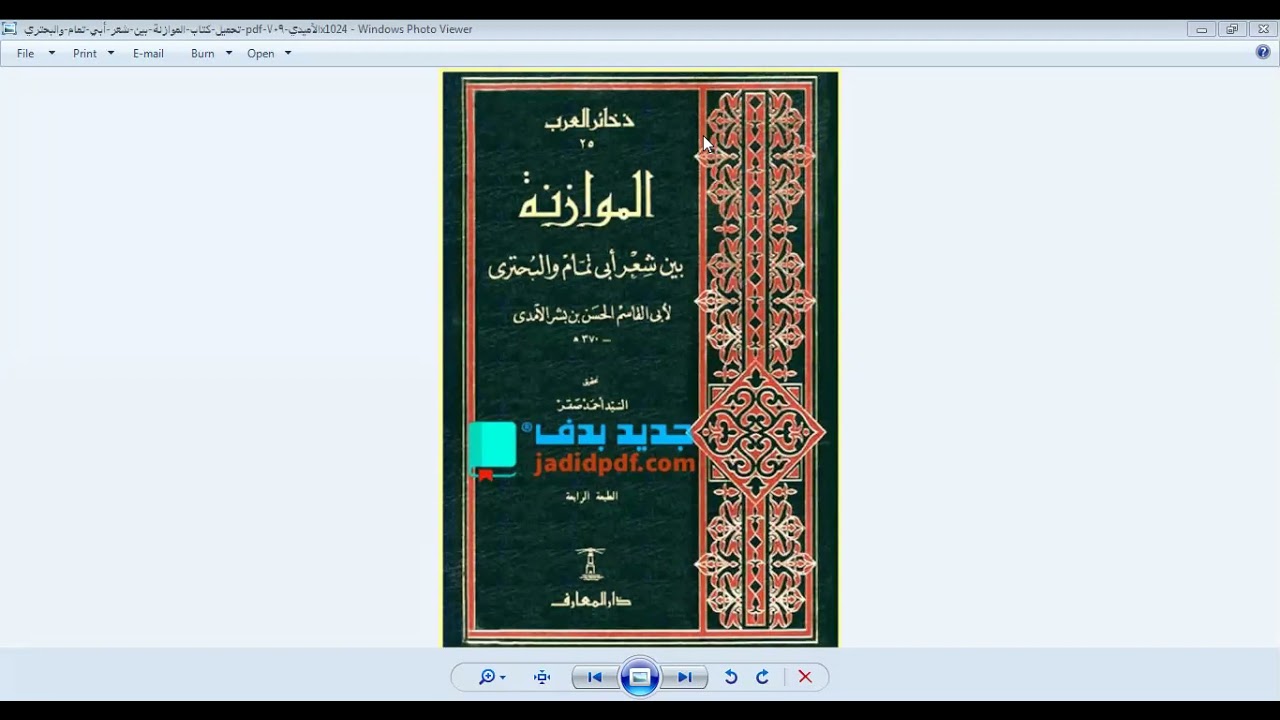Restore down the Photo Viewer window
The image size is (1280, 720).
click(1232, 29)
